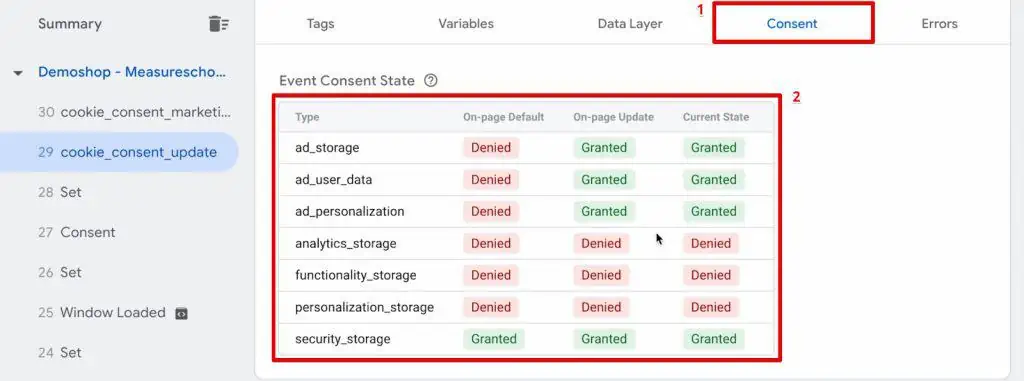This screenshot has width=1024, height=381.
Task: Switch to the Tags tab
Action: coord(321,24)
